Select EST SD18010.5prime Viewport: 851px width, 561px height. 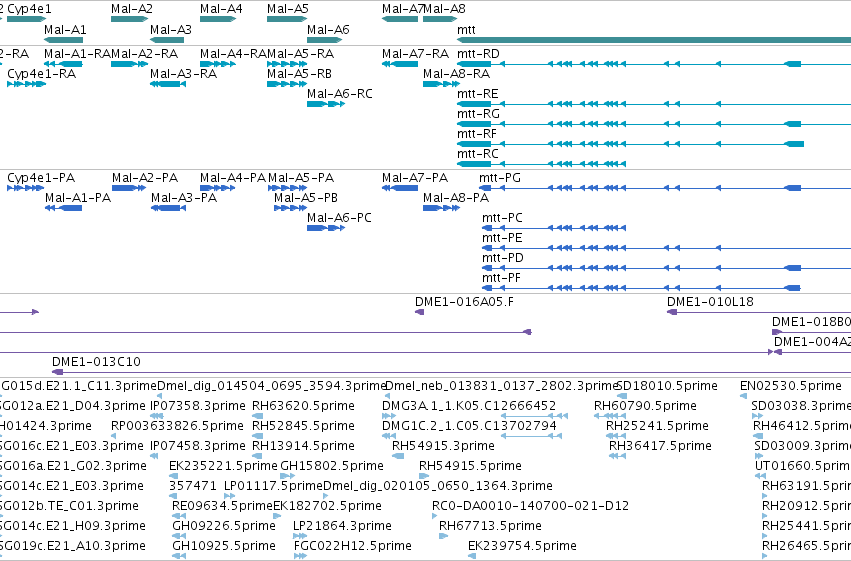(622, 397)
